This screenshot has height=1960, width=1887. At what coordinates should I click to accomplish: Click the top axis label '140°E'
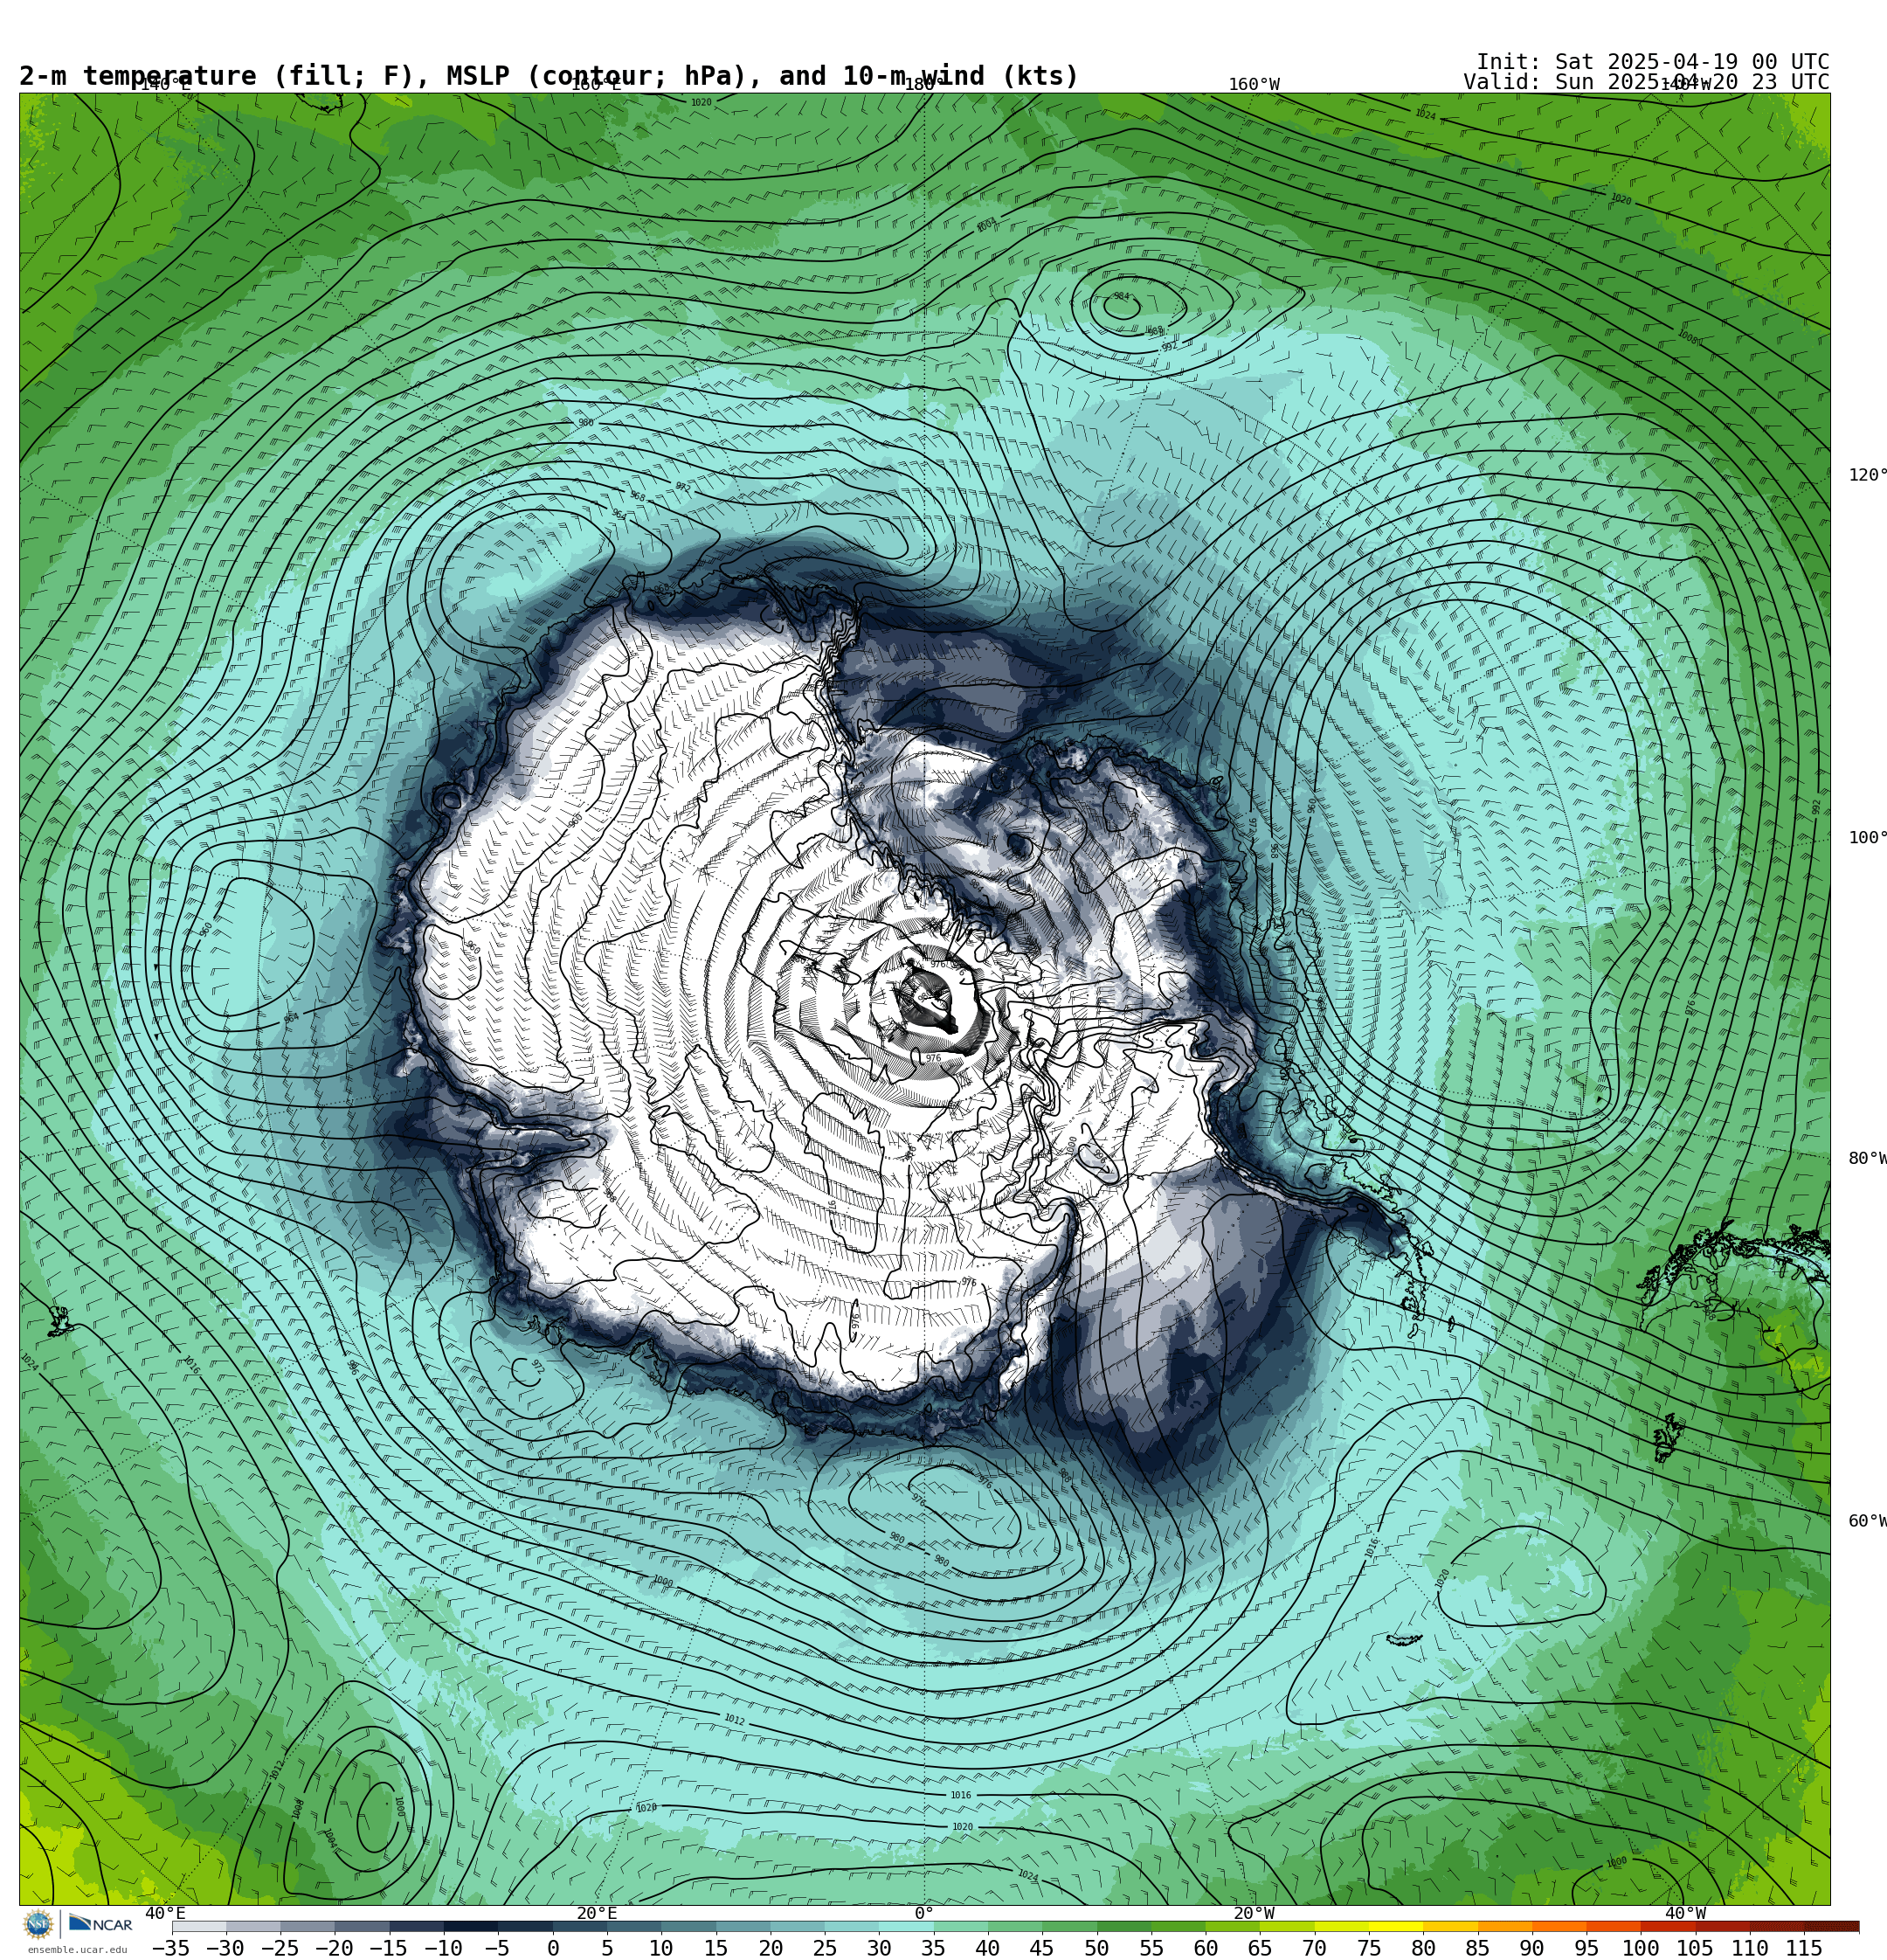pos(165,84)
